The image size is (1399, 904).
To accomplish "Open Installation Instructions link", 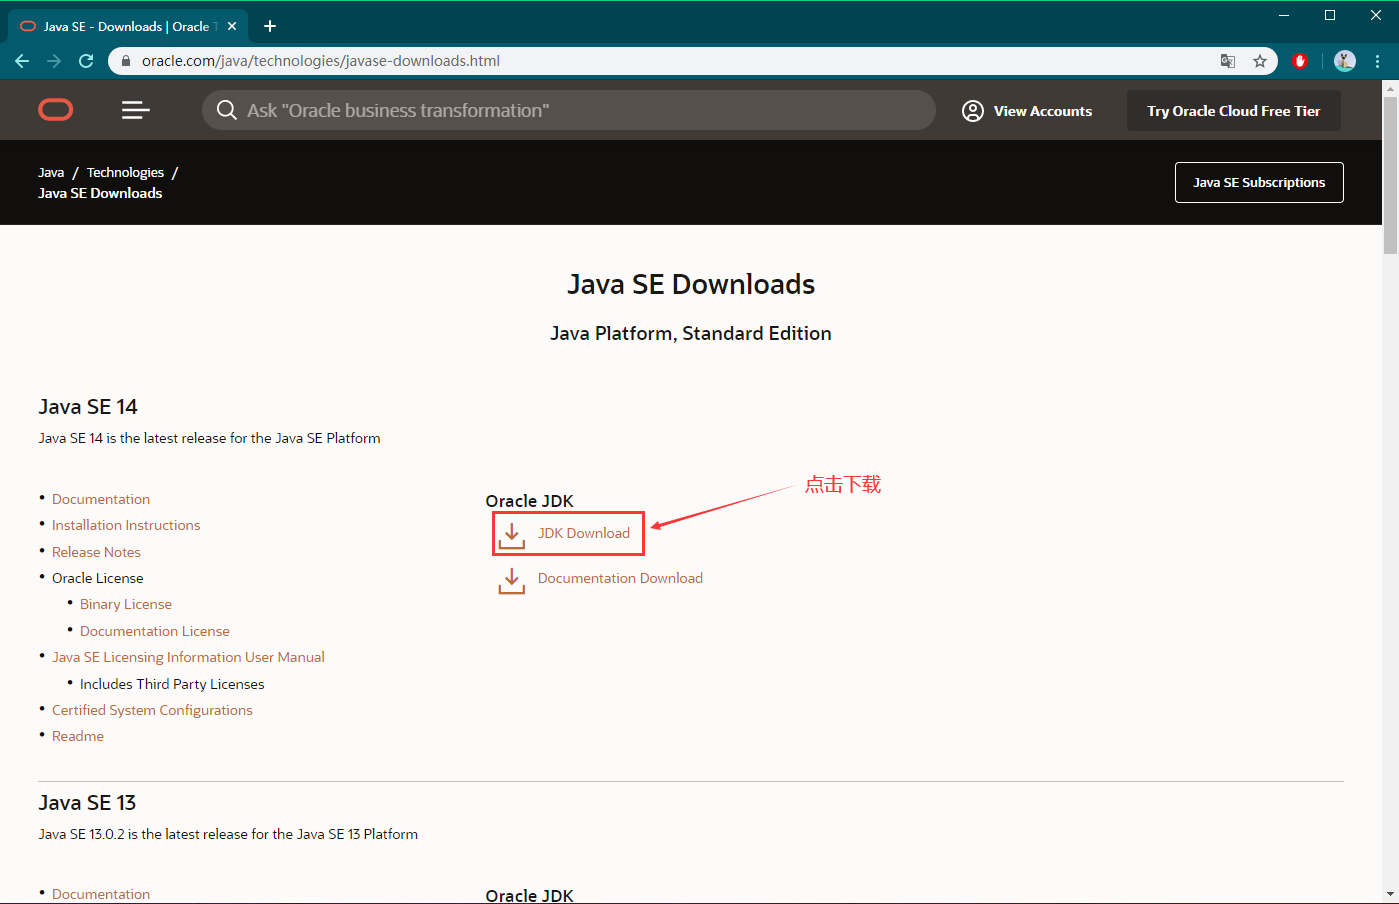I will pyautogui.click(x=126, y=525).
